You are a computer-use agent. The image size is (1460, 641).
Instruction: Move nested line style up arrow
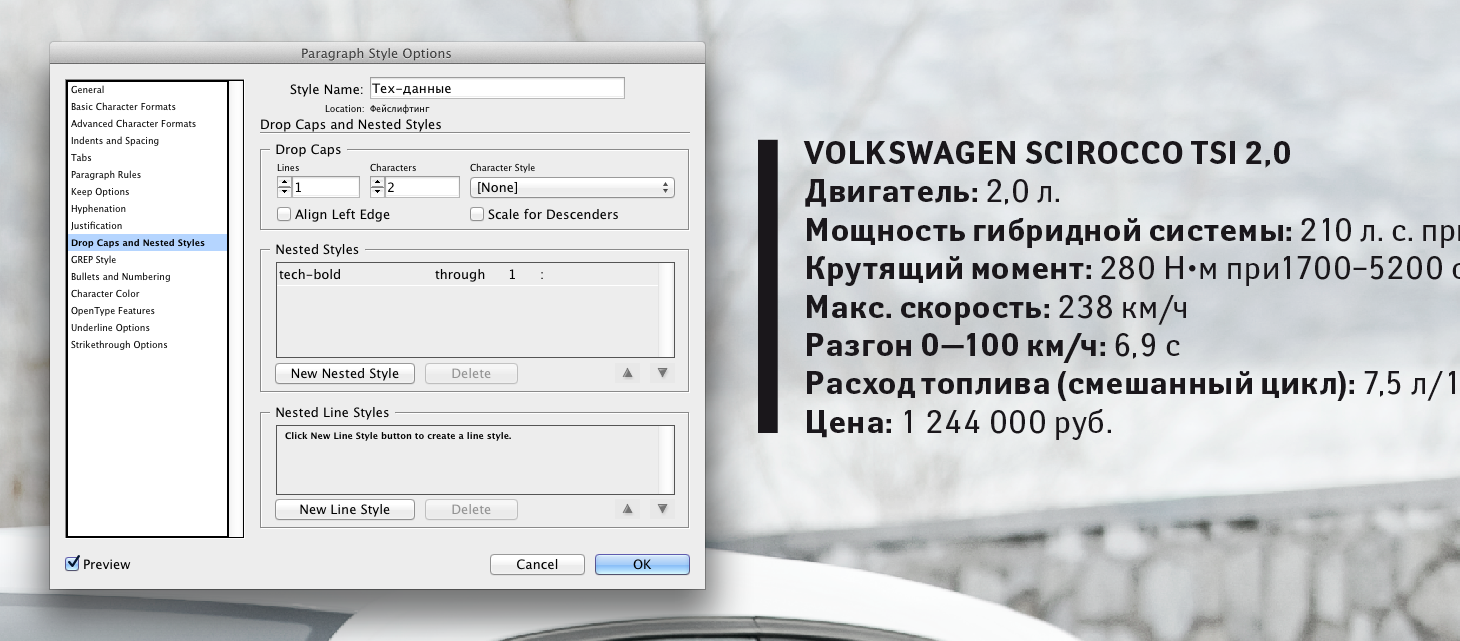pos(628,509)
